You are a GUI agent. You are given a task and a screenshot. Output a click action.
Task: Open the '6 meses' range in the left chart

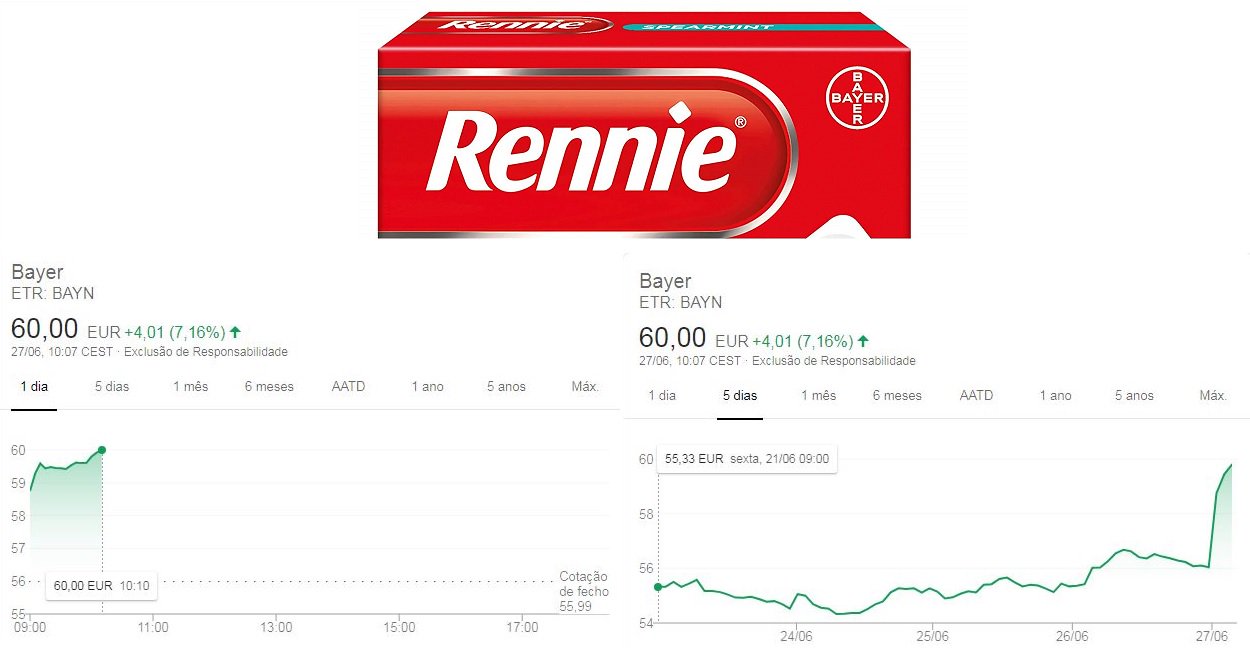tap(269, 386)
